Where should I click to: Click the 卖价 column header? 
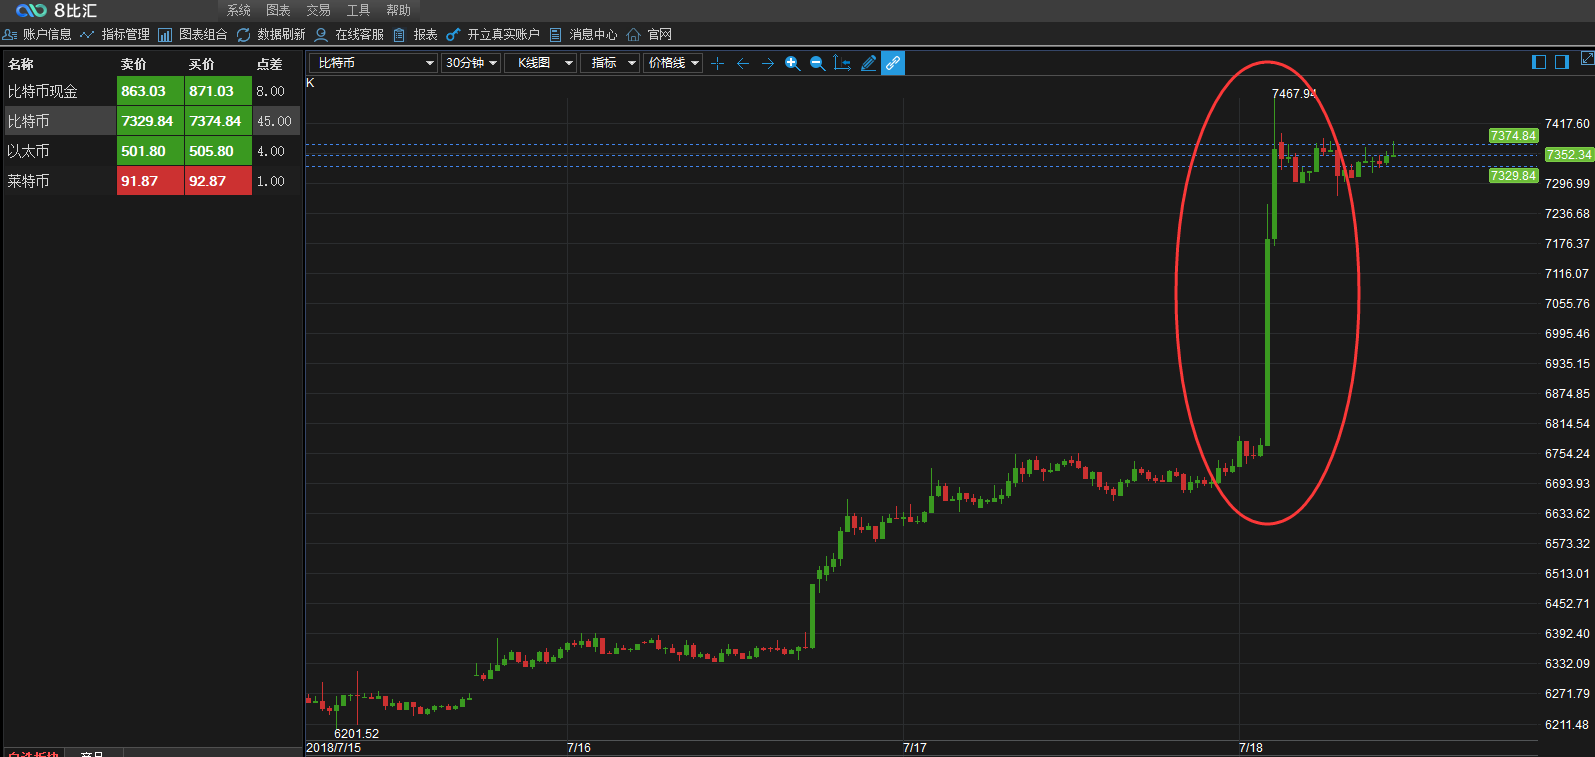(134, 64)
